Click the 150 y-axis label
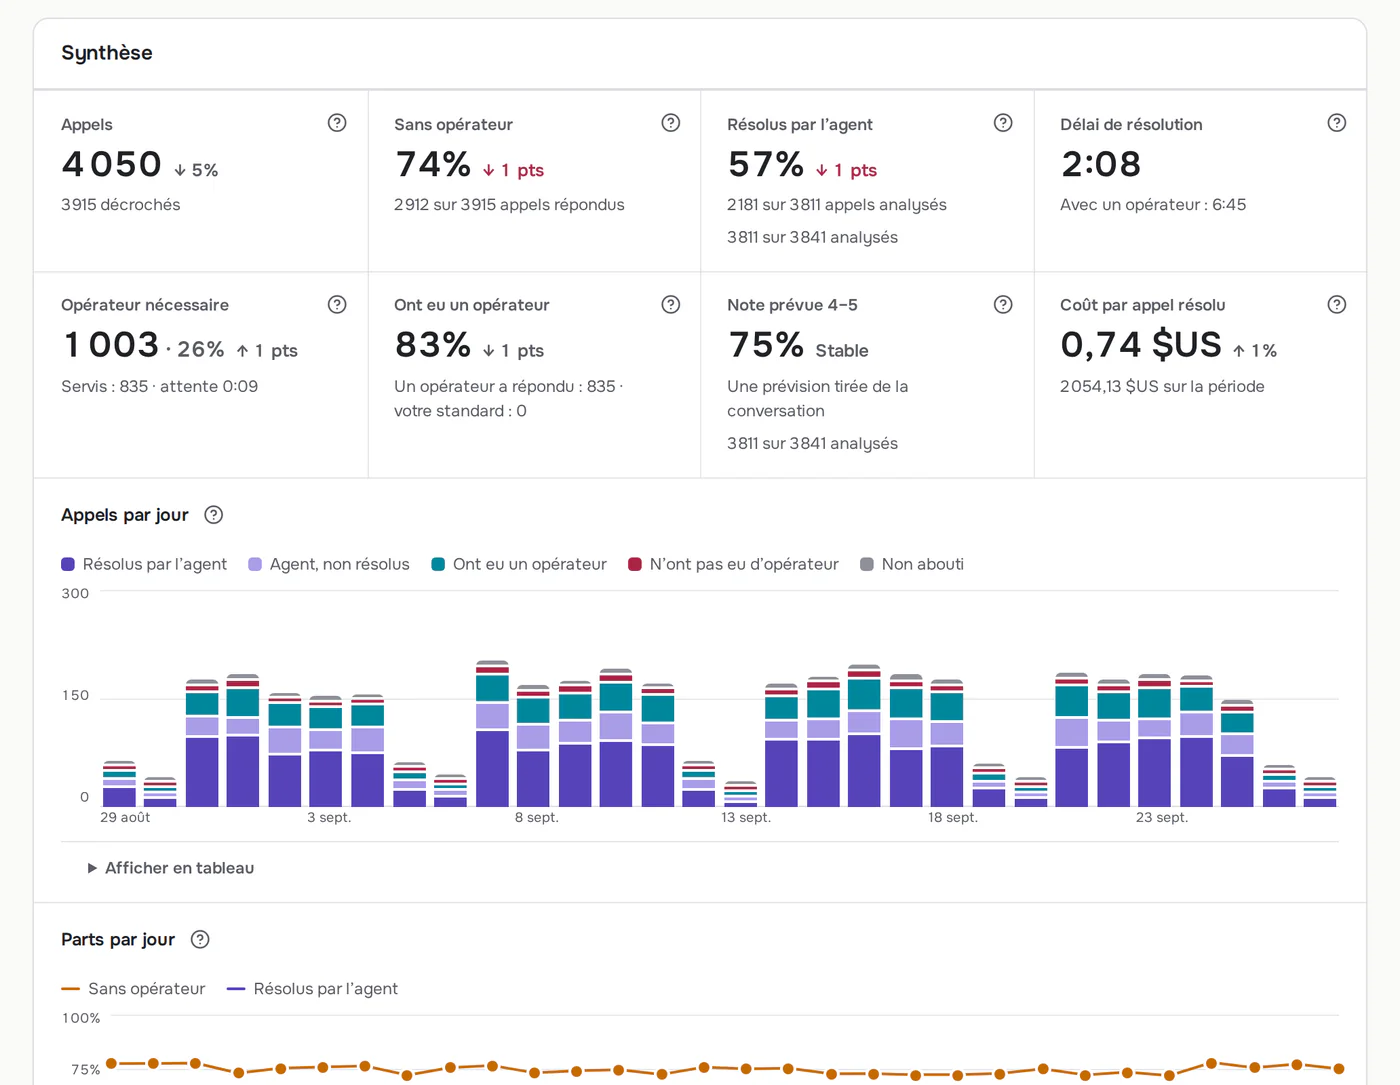The width and height of the screenshot is (1400, 1085). (75, 695)
